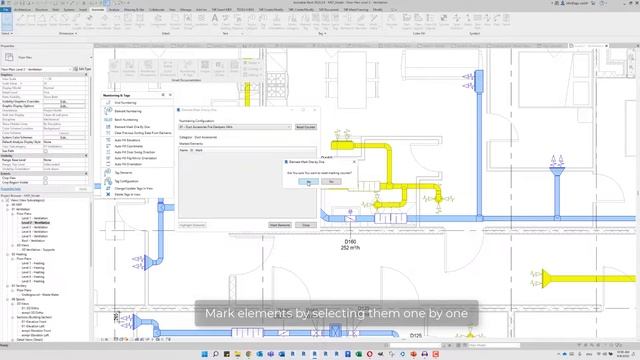Select Level 1 - Ventilation in Project Browser

click(x=34, y=218)
